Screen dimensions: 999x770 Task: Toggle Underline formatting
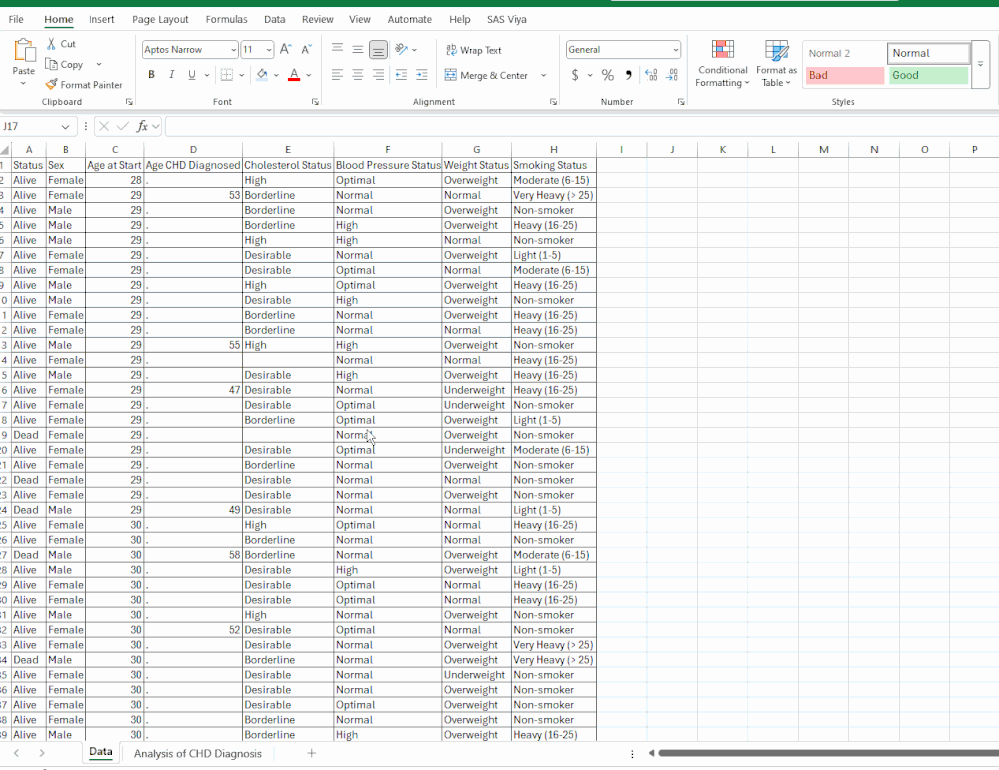click(192, 75)
